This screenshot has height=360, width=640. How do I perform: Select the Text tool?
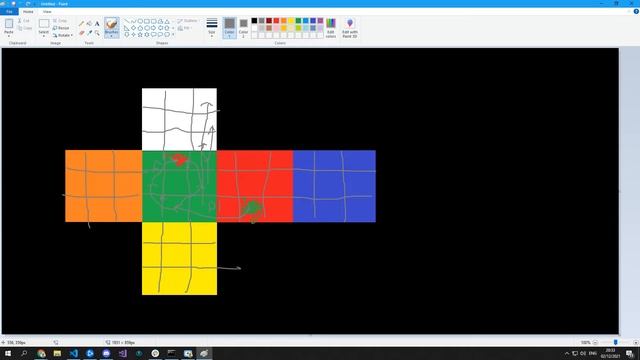(97, 24)
